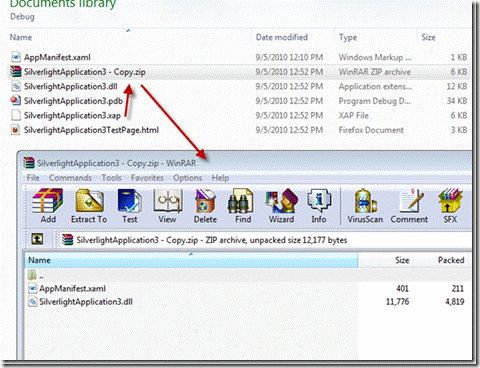Click the parent folder '..' icon
Viewport: 480px width, 368px height.
(x=32, y=275)
